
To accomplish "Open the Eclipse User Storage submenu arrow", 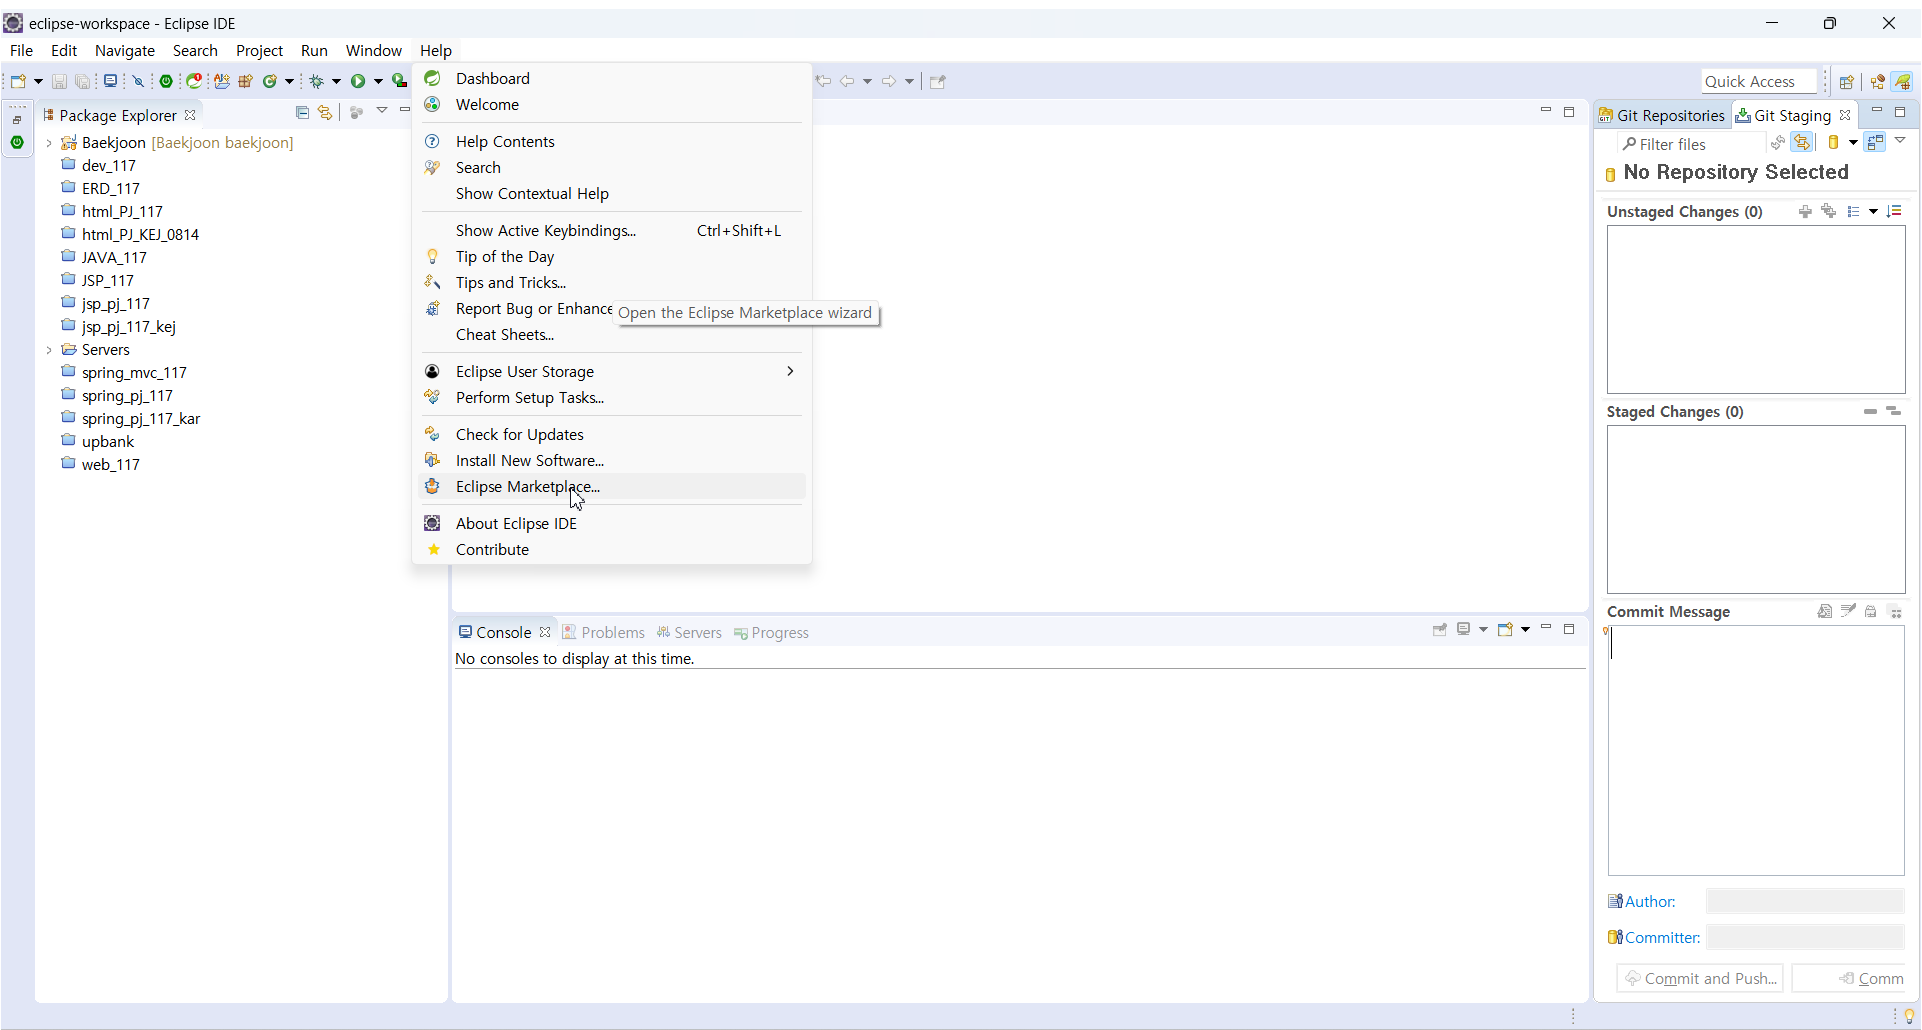I will (x=790, y=371).
